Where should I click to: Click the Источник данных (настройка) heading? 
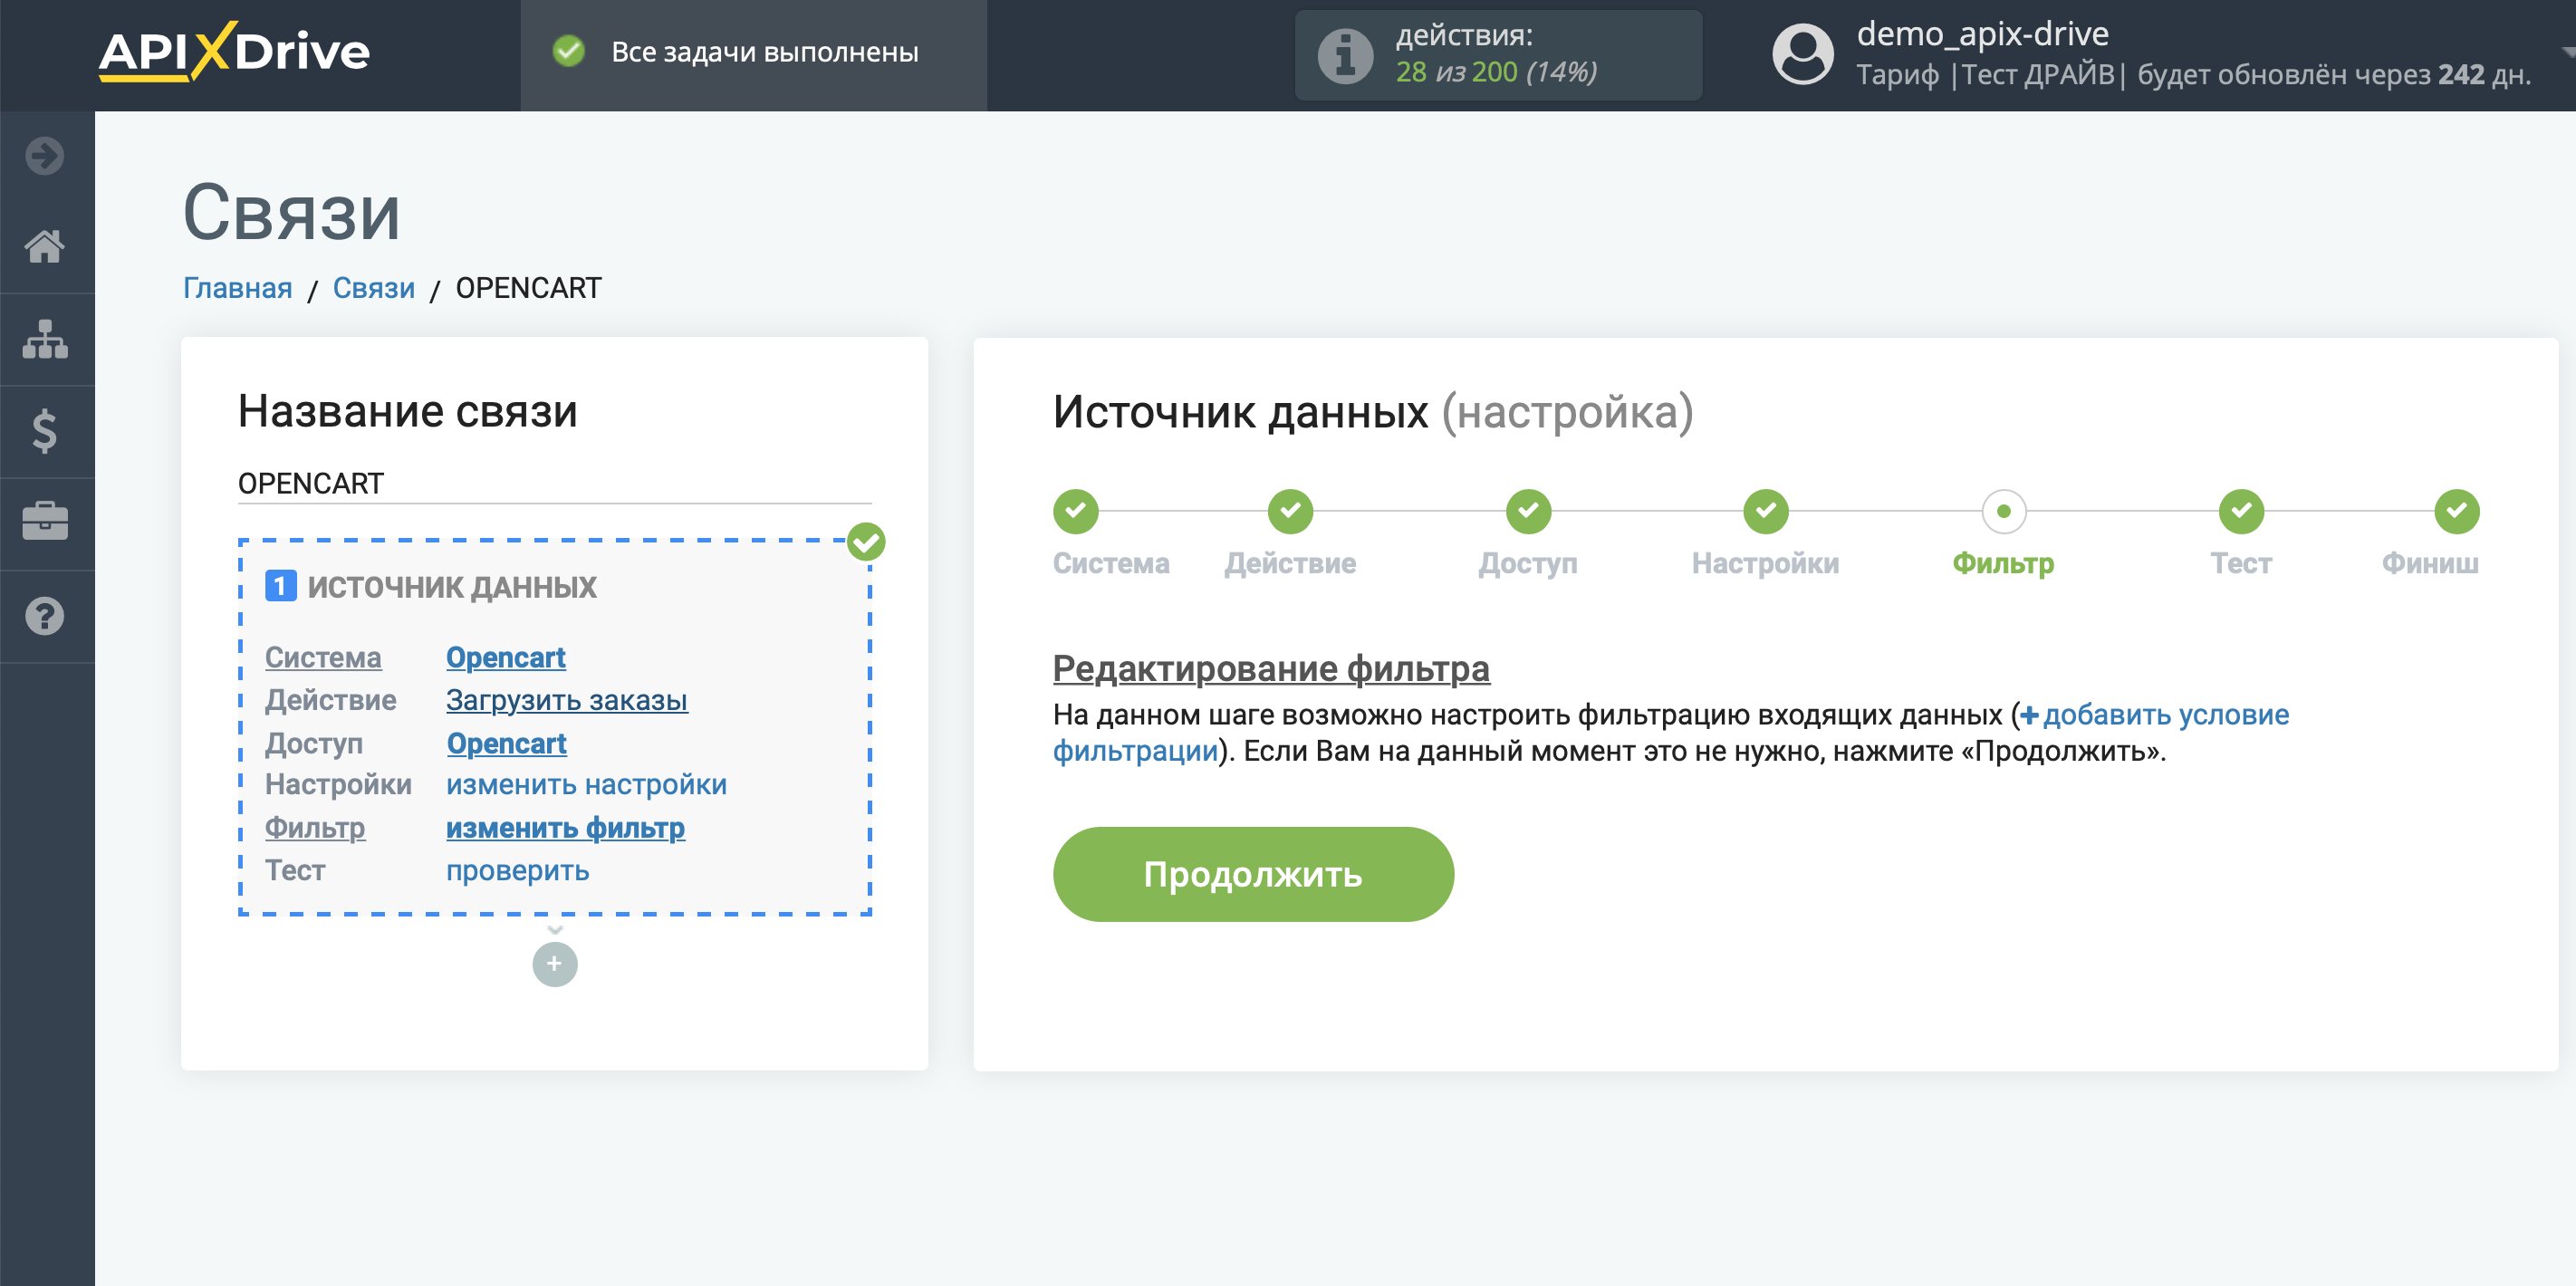(x=1373, y=412)
